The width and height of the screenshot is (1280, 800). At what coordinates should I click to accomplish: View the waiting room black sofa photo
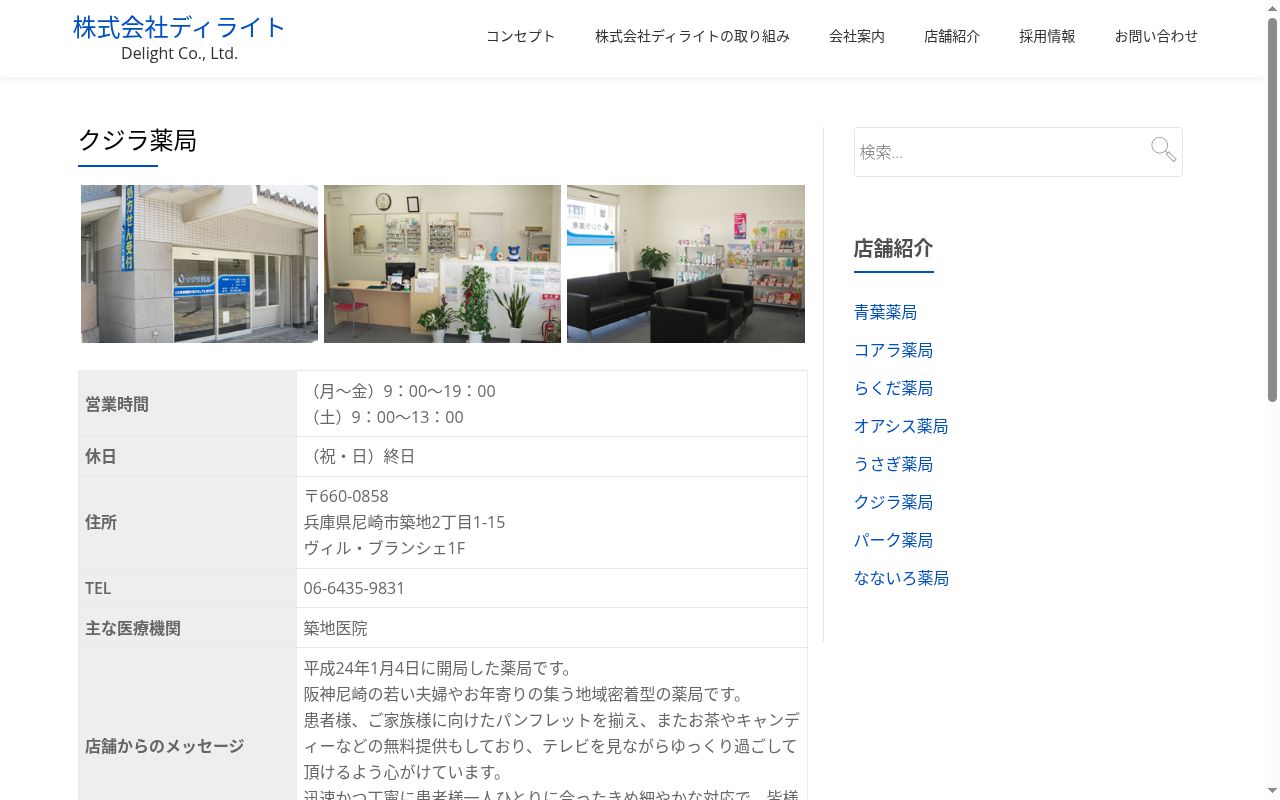click(x=686, y=264)
